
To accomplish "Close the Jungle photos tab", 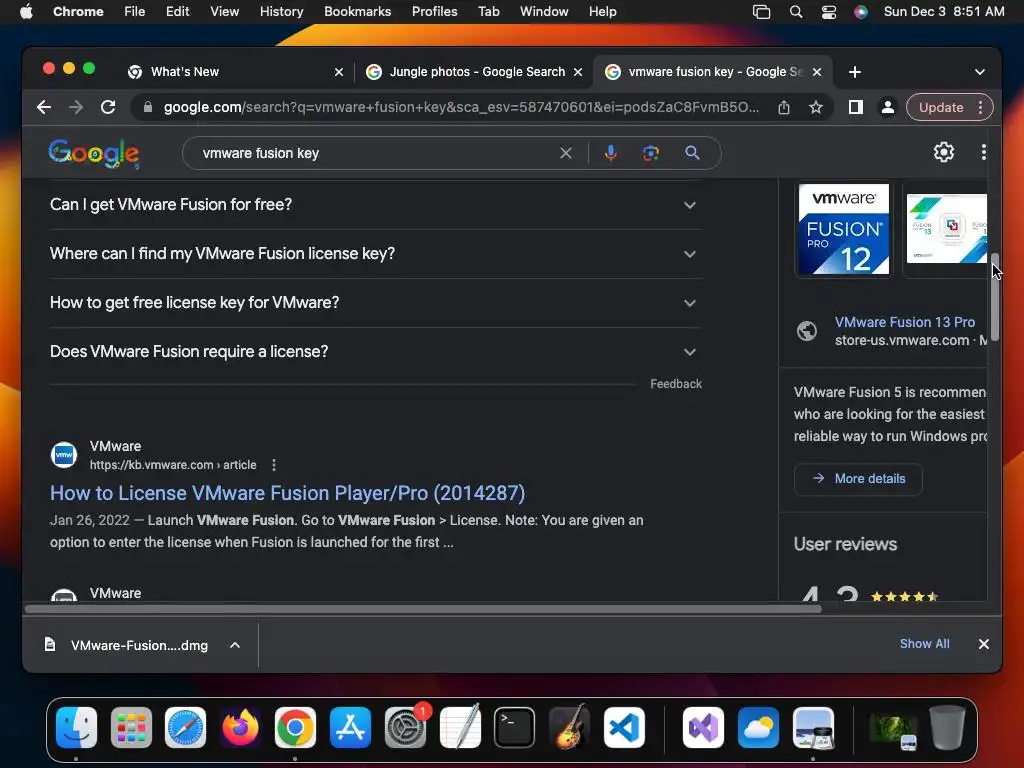I will tap(578, 72).
